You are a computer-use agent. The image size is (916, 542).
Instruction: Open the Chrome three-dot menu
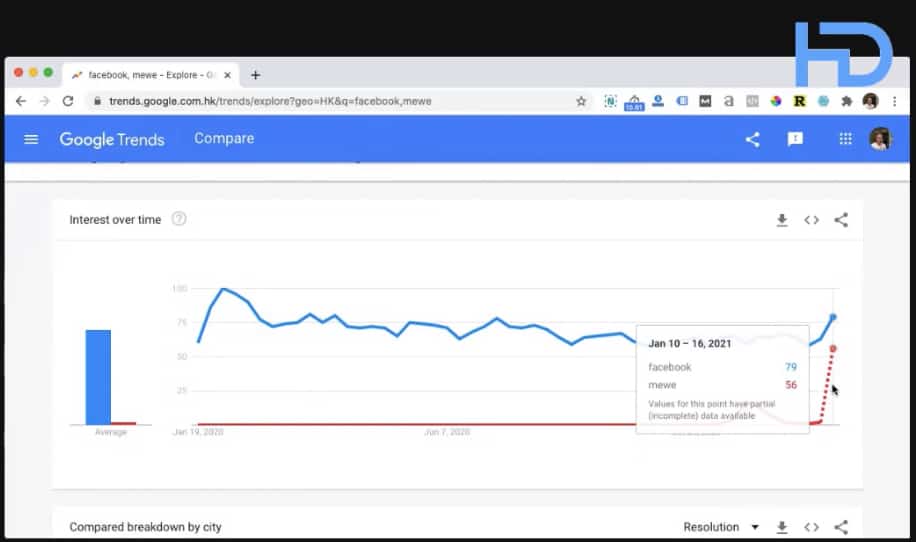(x=893, y=101)
